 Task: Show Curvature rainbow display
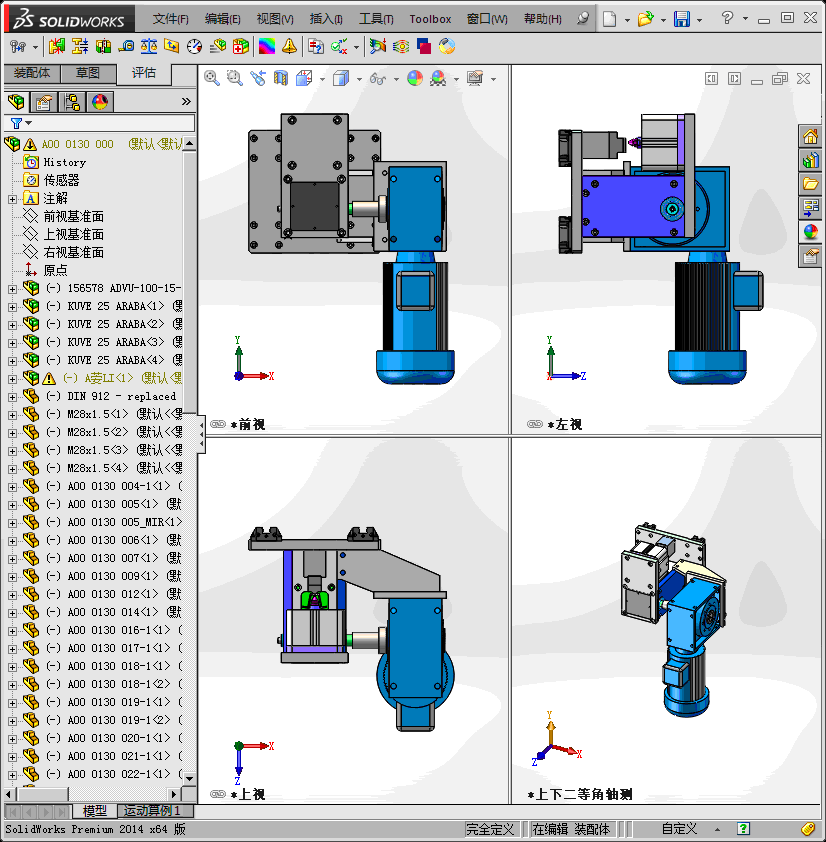pyautogui.click(x=267, y=47)
